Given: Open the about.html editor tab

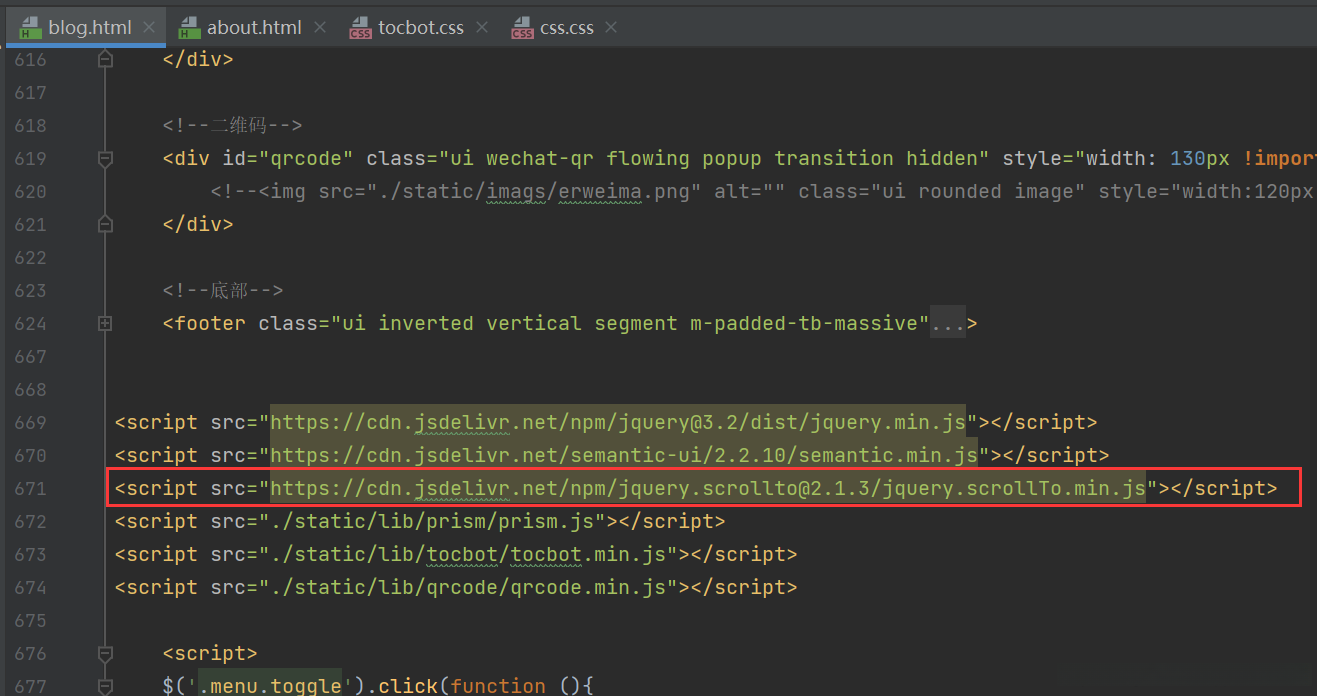Looking at the screenshot, I should pos(252,27).
